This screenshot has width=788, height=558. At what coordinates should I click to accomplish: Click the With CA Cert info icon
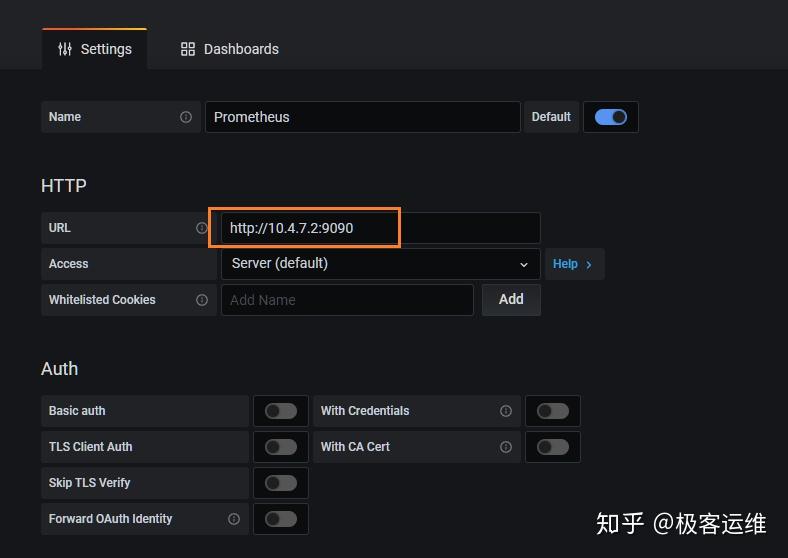pos(506,447)
